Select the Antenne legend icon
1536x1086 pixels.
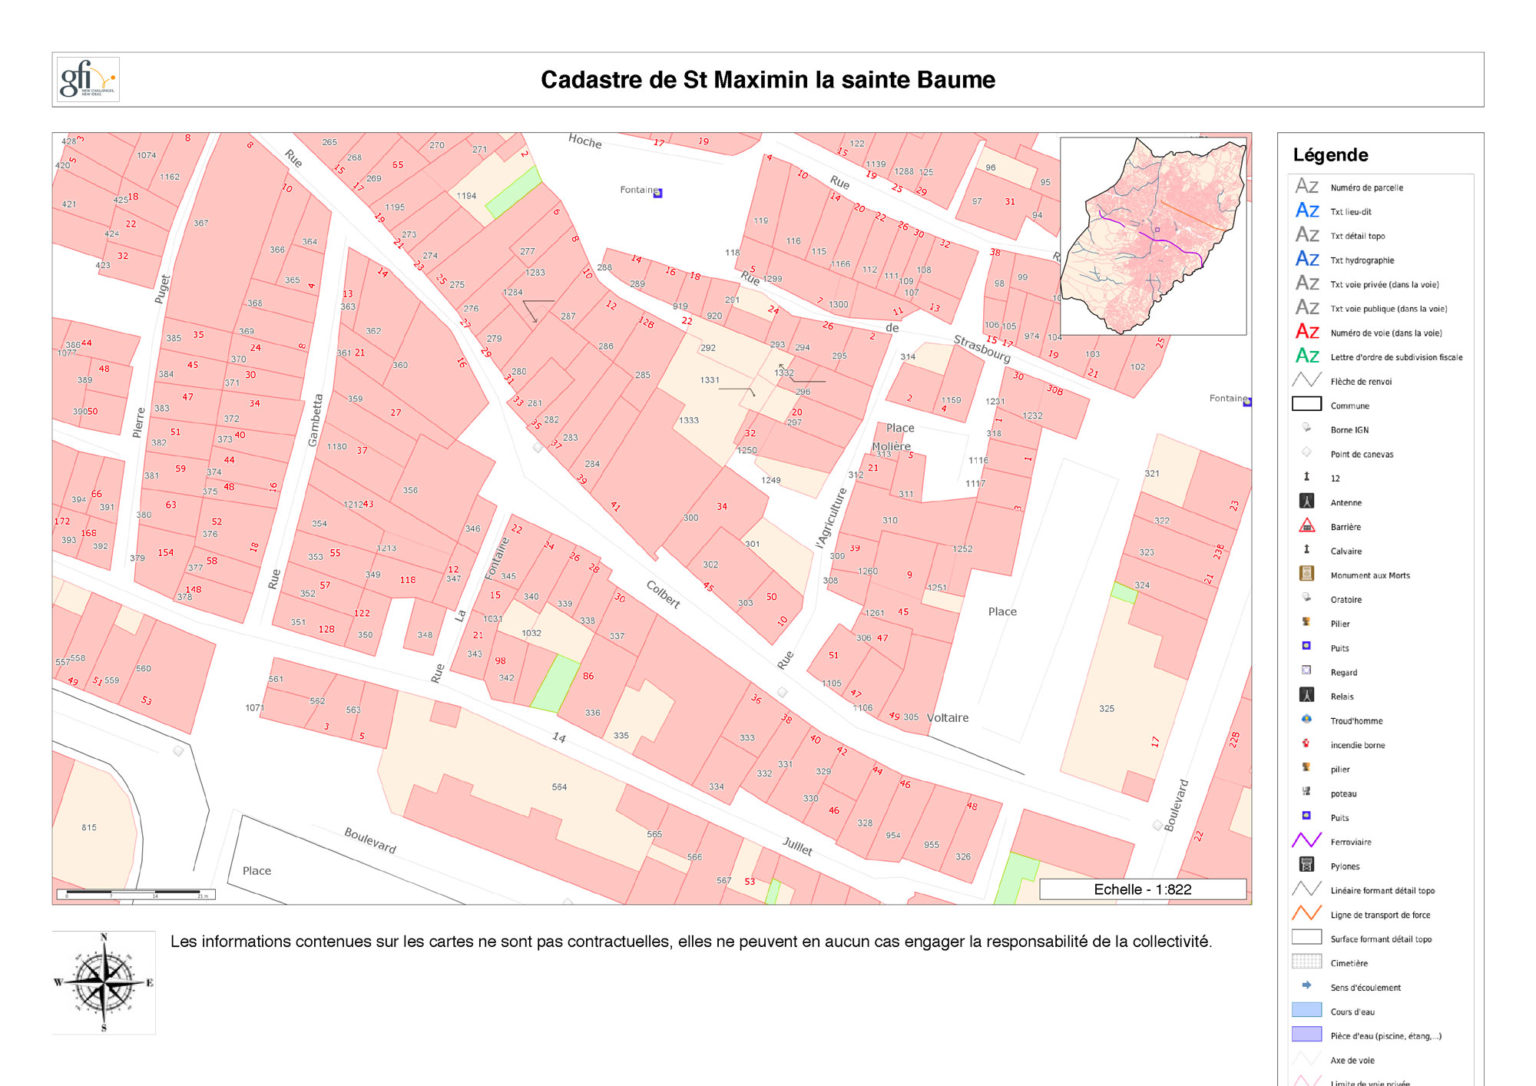click(1306, 502)
